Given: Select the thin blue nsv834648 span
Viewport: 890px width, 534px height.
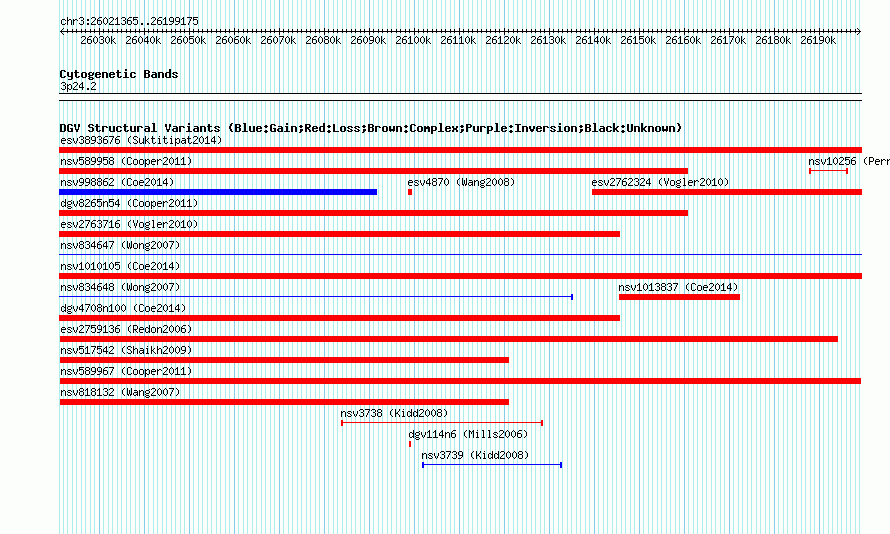Looking at the screenshot, I should (316, 297).
